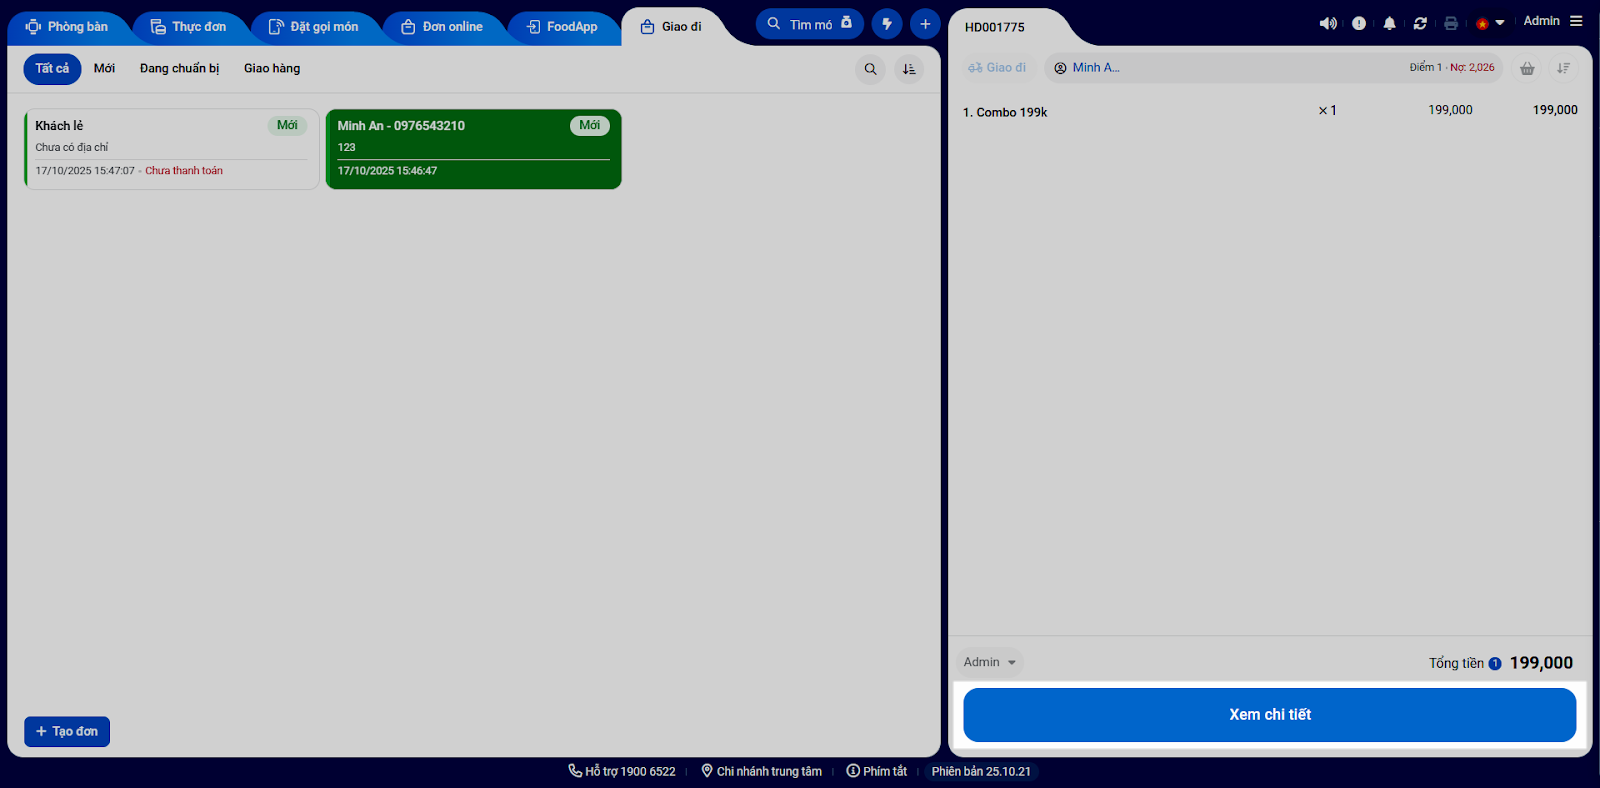The height and width of the screenshot is (788, 1600).
Task: Open the Đặt gọi món tab
Action: [313, 27]
